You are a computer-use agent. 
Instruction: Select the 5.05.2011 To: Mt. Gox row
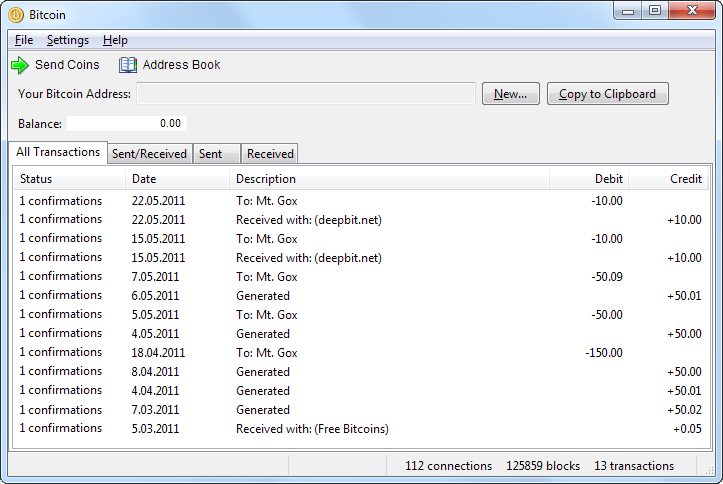[361, 315]
